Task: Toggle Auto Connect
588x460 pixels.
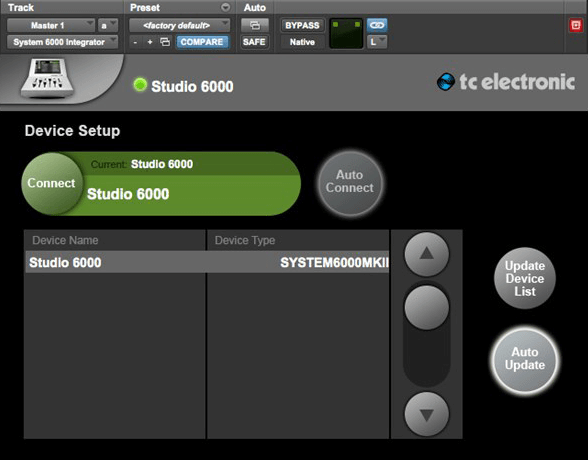Action: pyautogui.click(x=350, y=184)
